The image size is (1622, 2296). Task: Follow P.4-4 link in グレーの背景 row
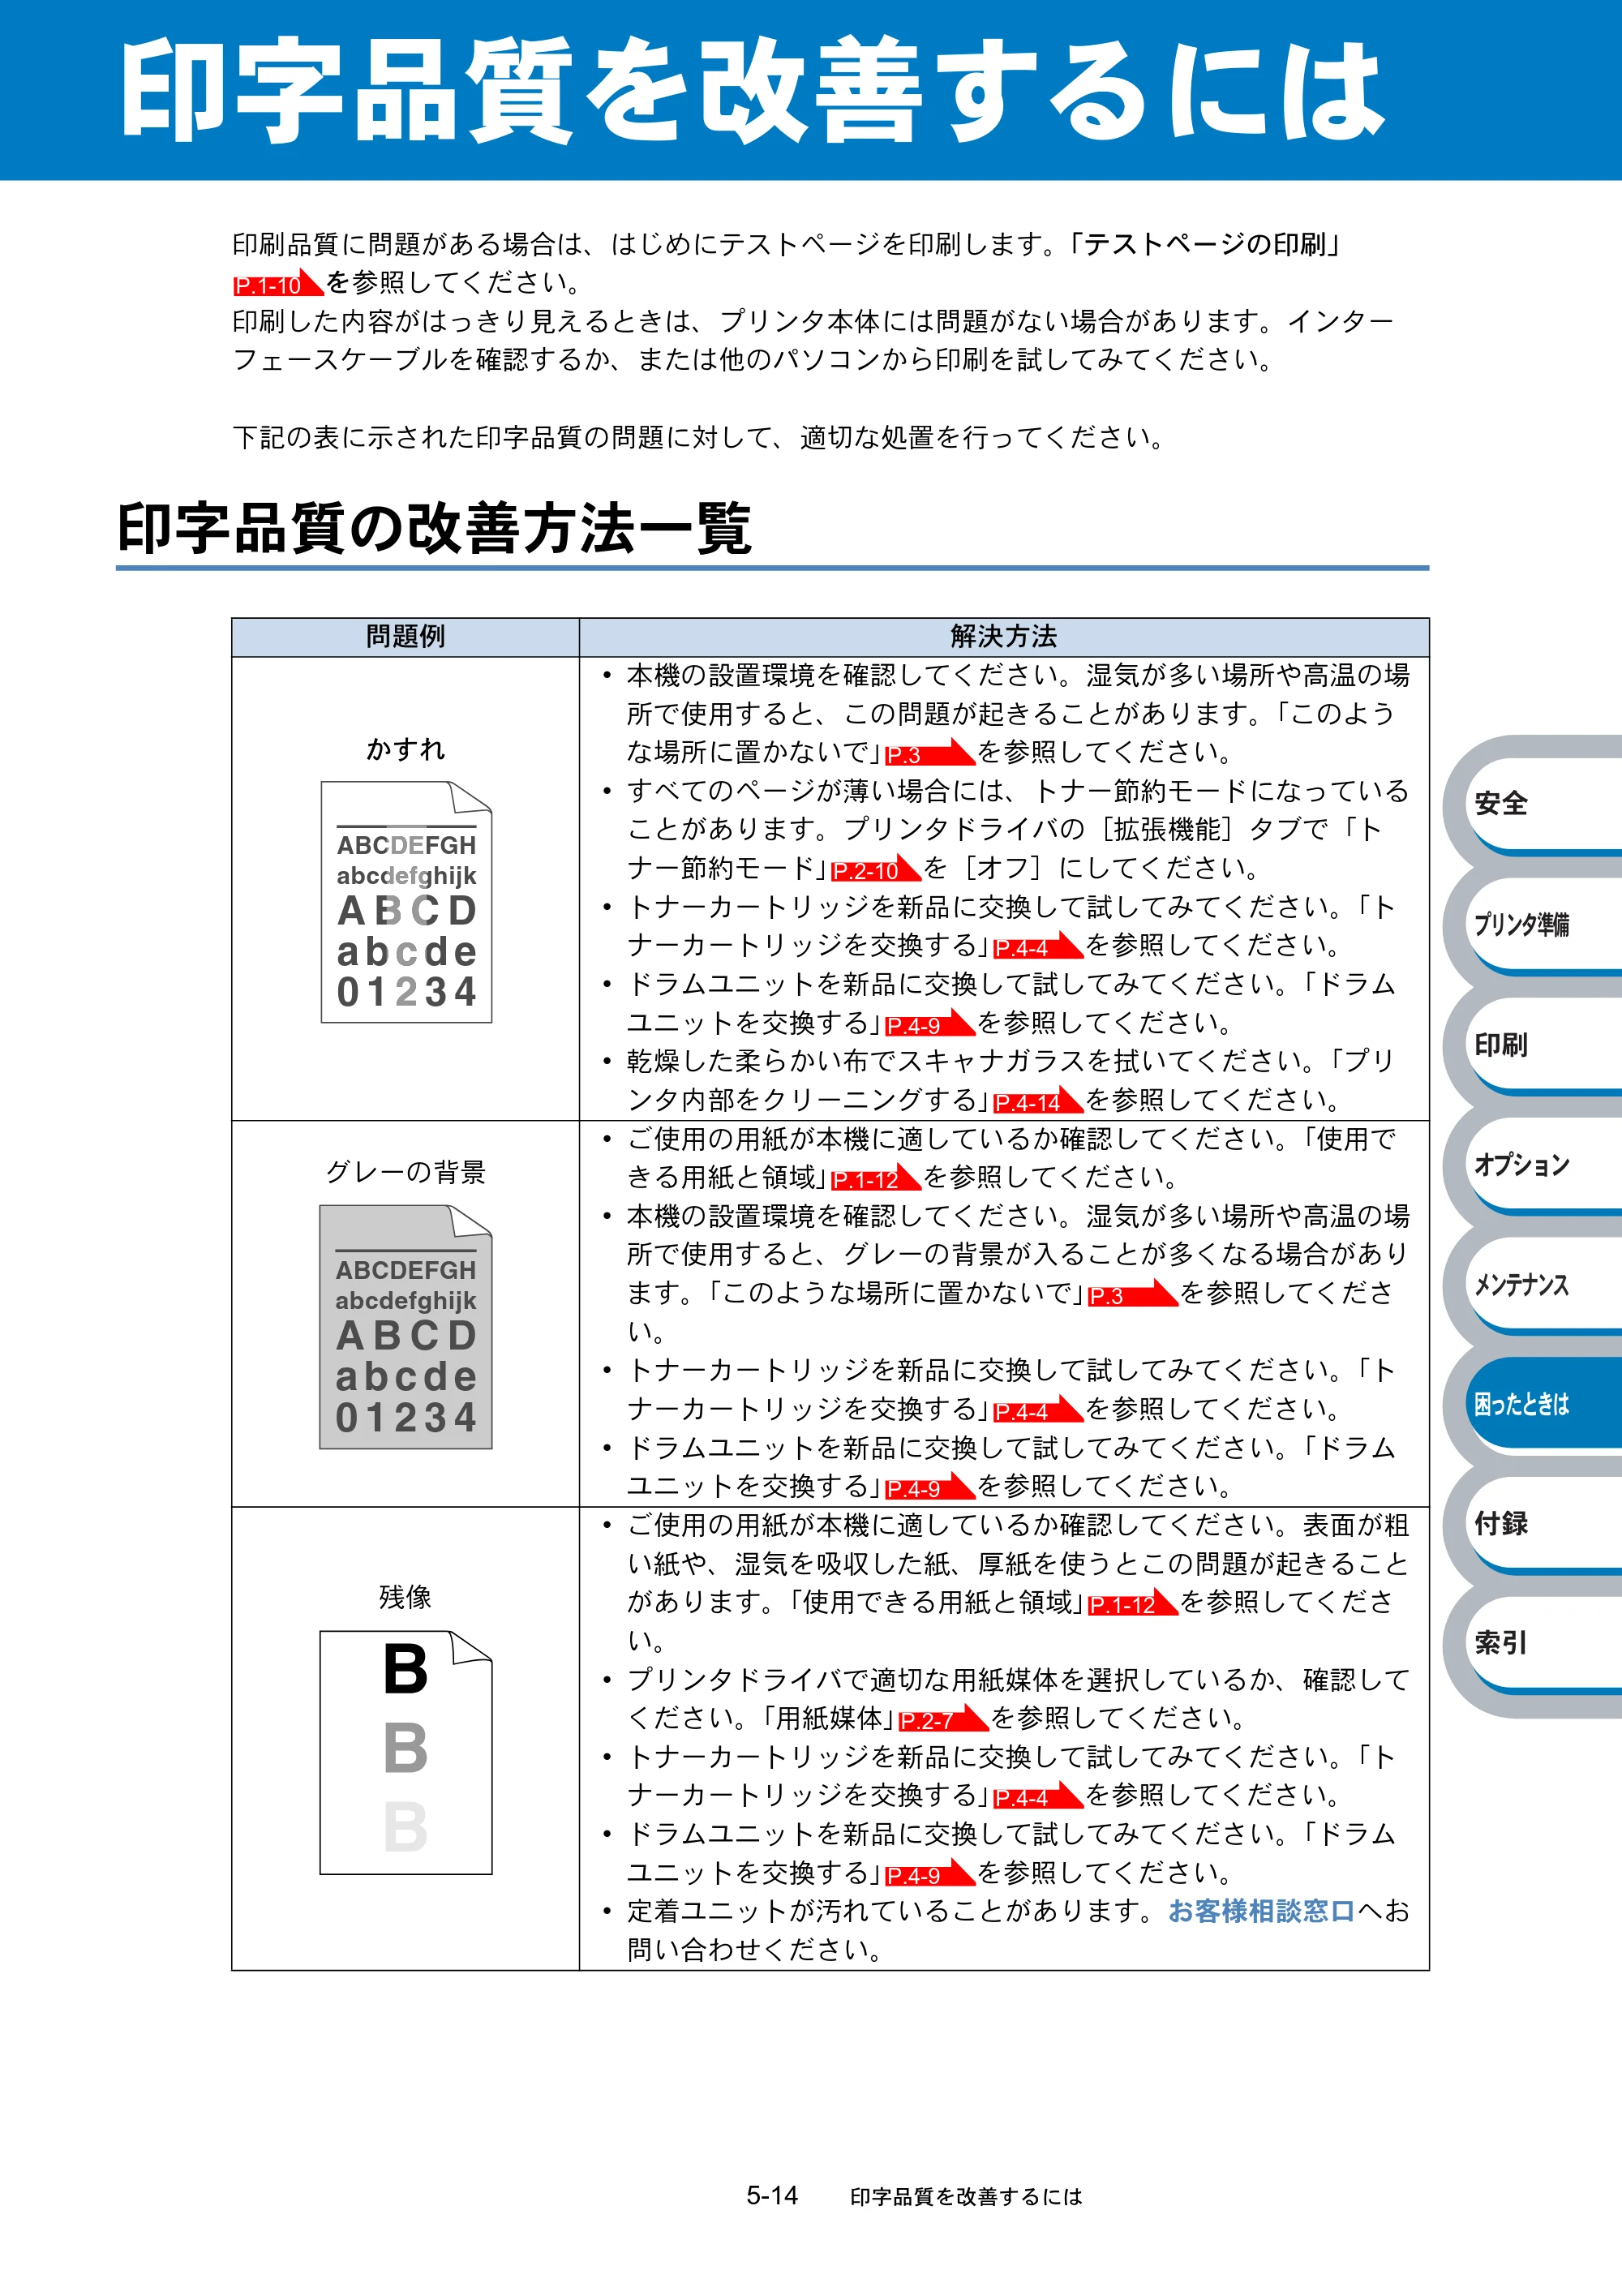tap(1038, 1410)
